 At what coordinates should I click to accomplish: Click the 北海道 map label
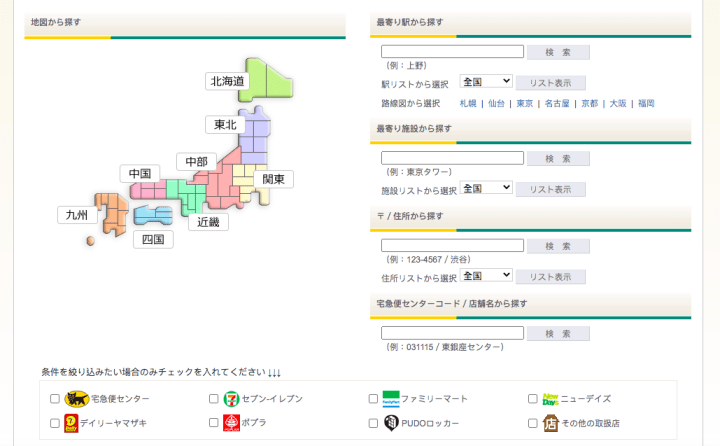pyautogui.click(x=227, y=81)
